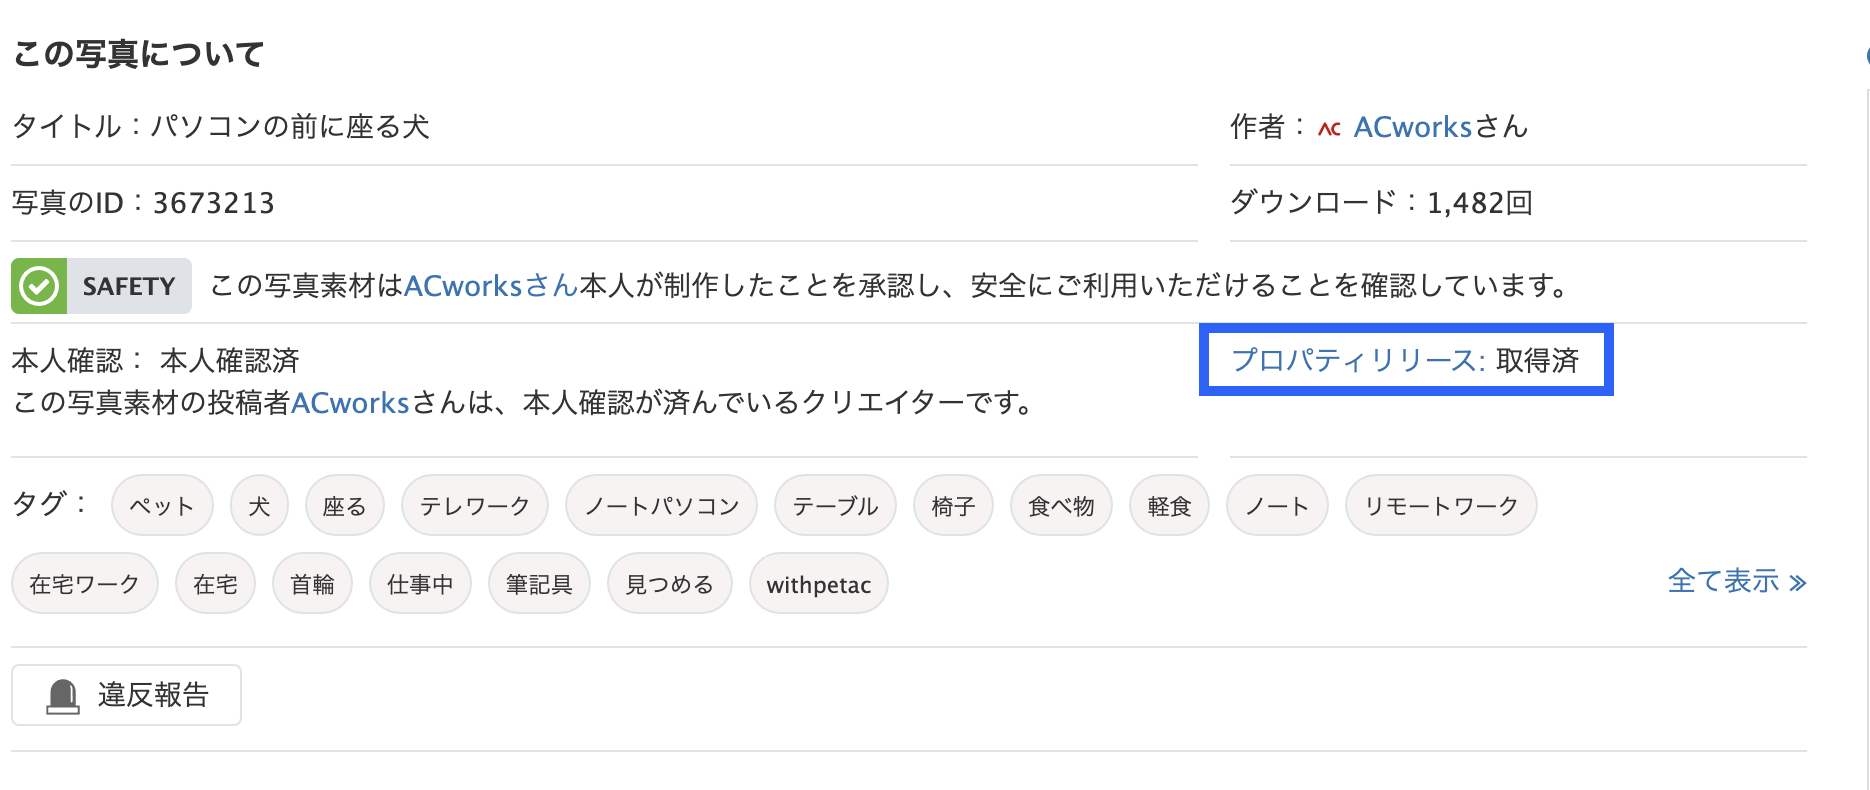Image resolution: width=1870 pixels, height=790 pixels.
Task: Report a violation with 違反報告 button
Action: [x=126, y=695]
